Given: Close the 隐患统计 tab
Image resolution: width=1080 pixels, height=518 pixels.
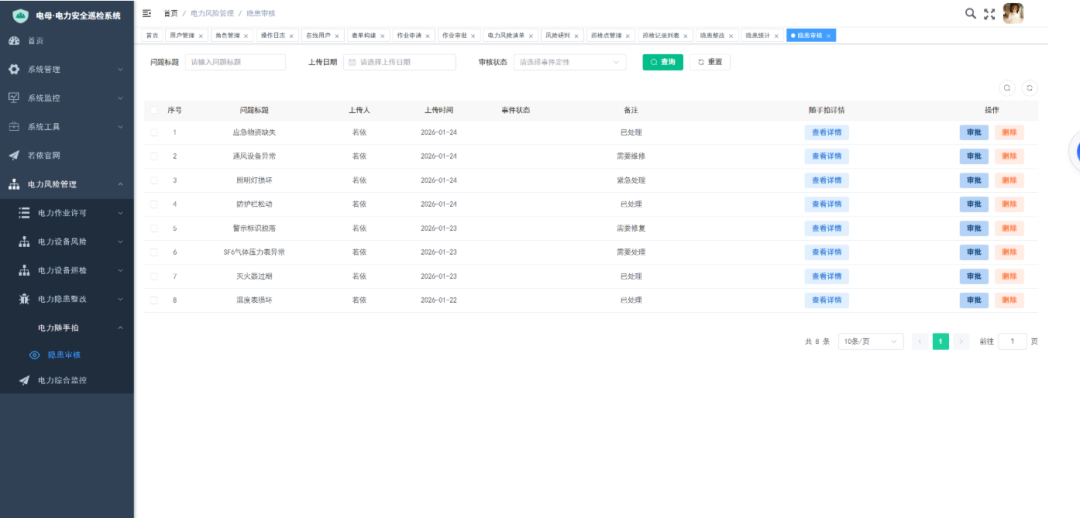Looking at the screenshot, I should pos(776,36).
